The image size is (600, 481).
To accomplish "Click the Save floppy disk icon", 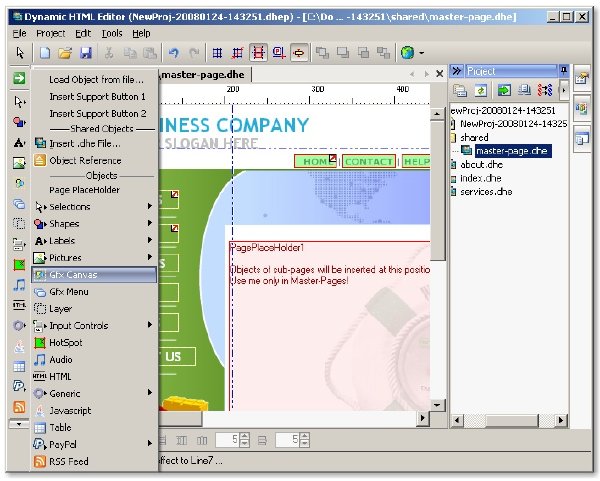I will 86,53.
